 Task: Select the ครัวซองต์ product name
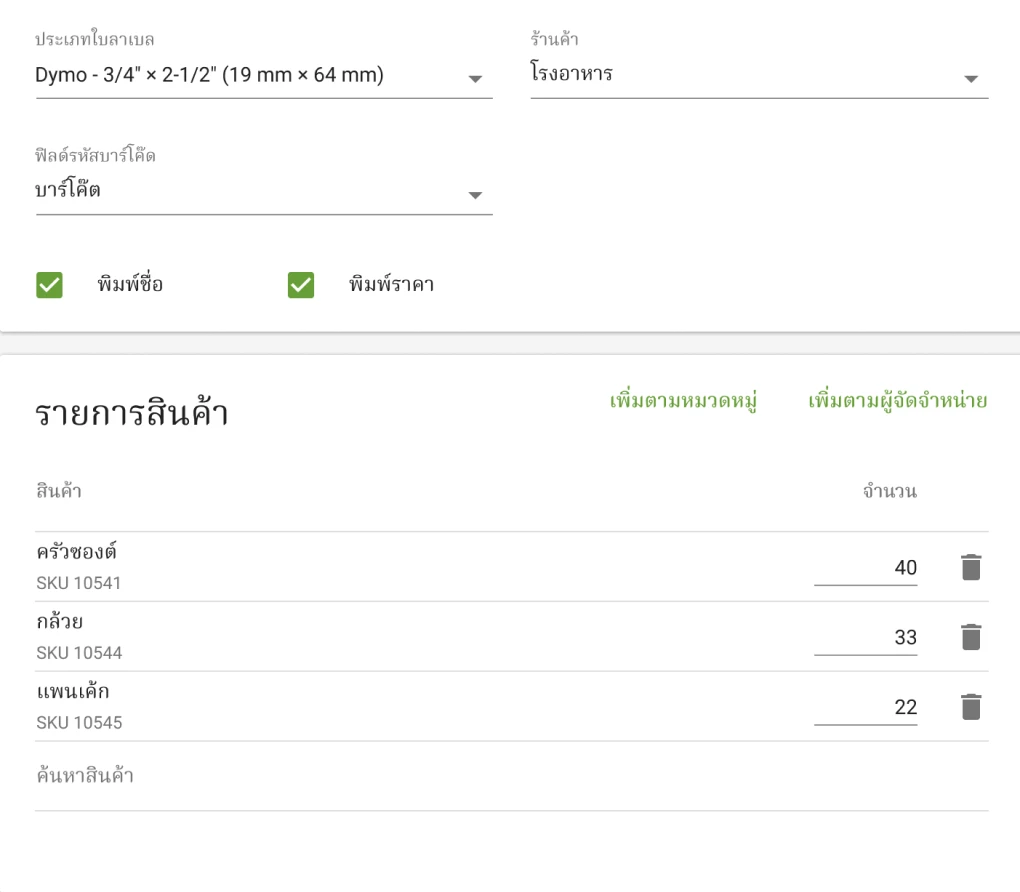tap(76, 552)
